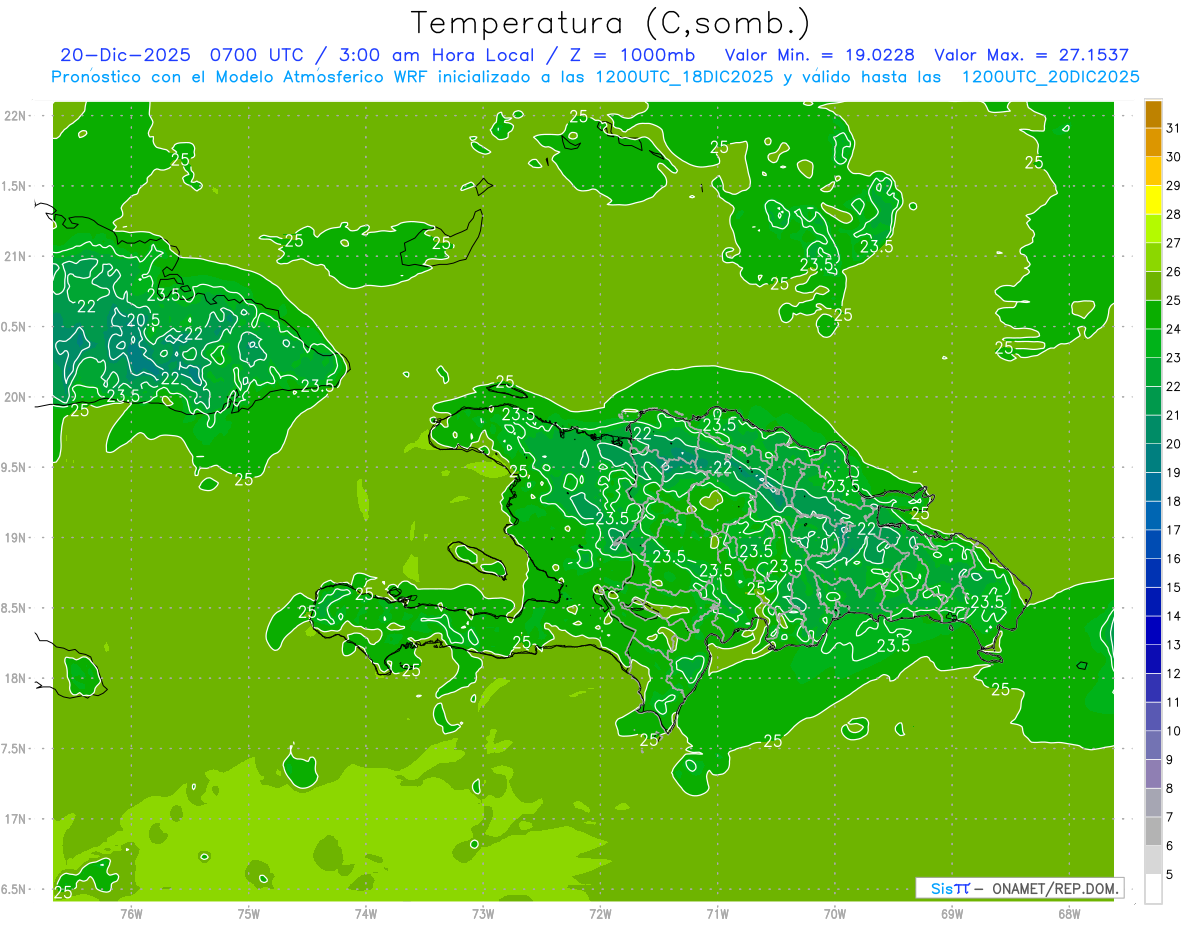Click the yellow colorbar segment between 28 and 29
The height and width of the screenshot is (927, 1200).
[1153, 200]
